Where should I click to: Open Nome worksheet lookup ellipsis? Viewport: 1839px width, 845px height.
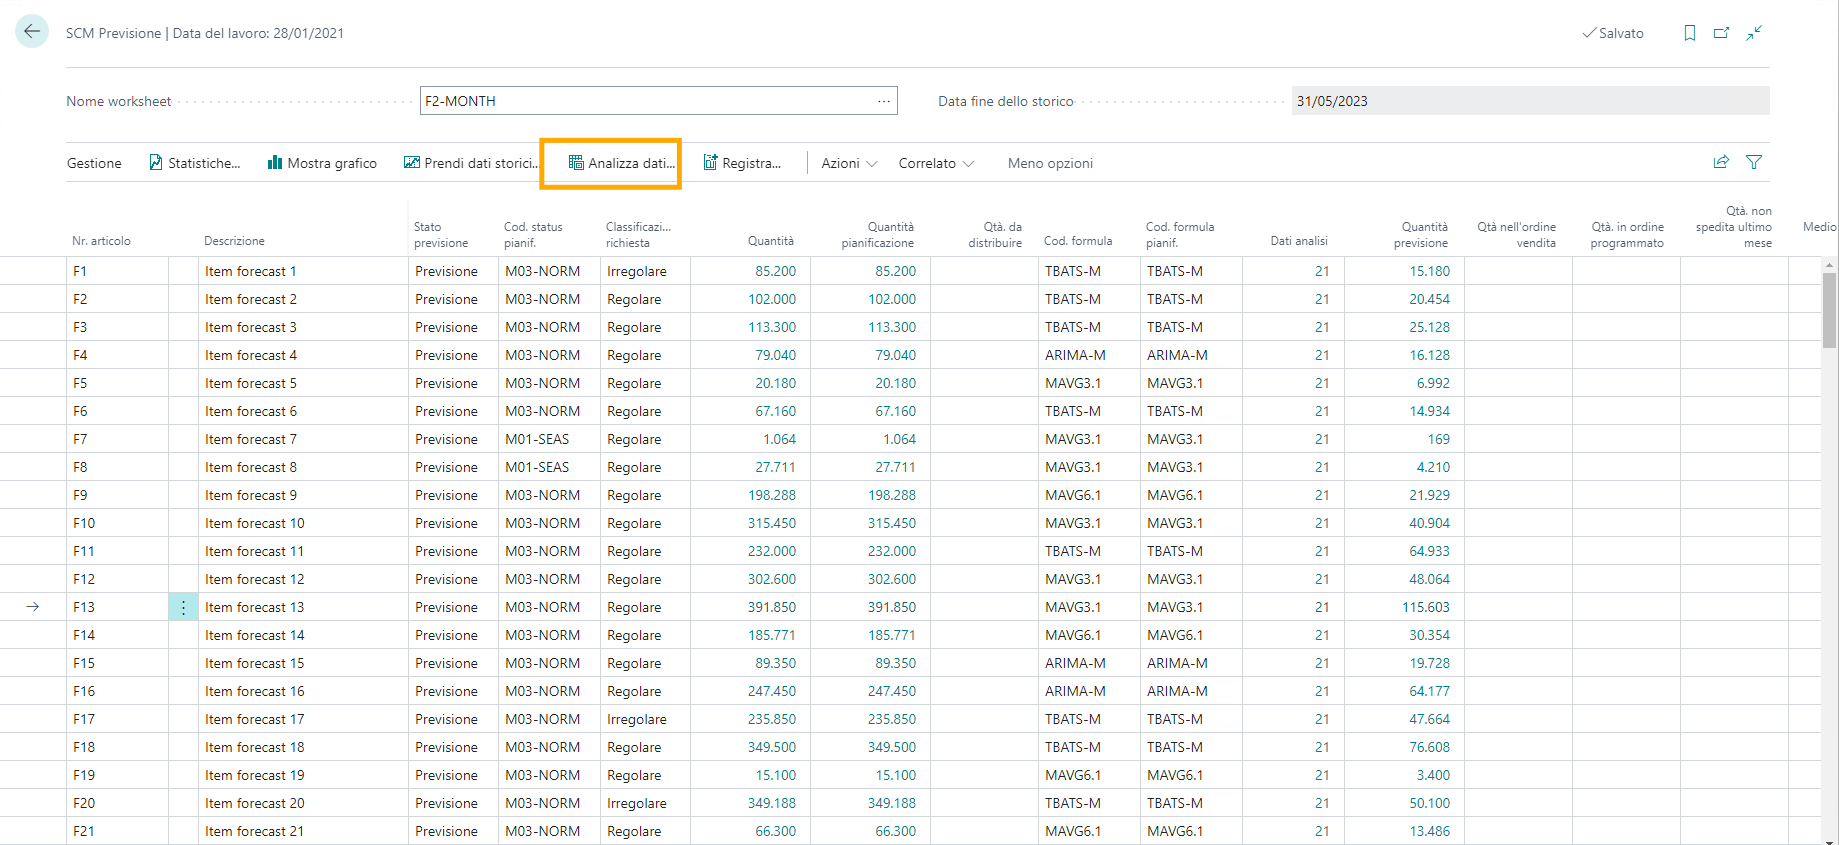tap(883, 101)
